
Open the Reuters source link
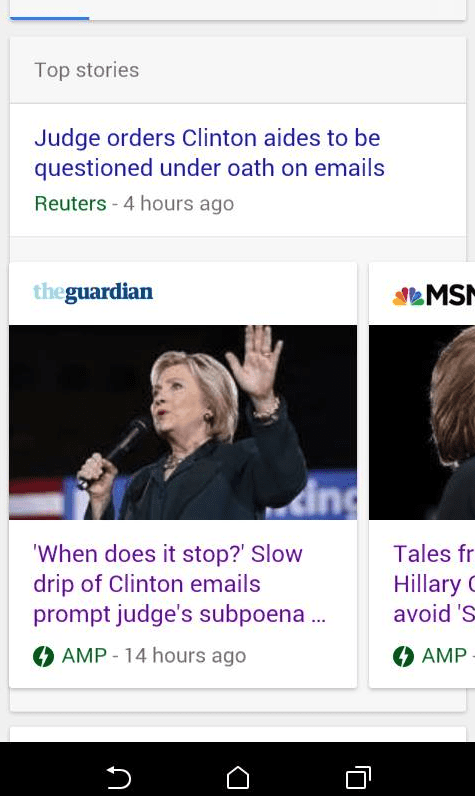(71, 204)
